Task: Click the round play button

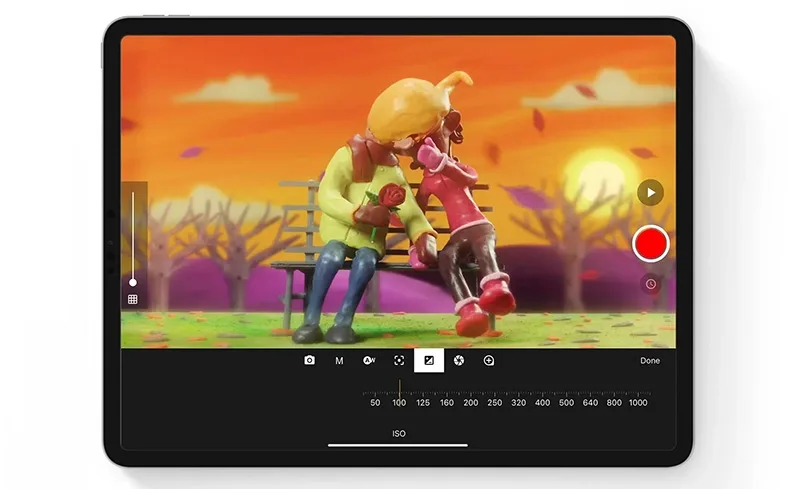Action: 651,192
